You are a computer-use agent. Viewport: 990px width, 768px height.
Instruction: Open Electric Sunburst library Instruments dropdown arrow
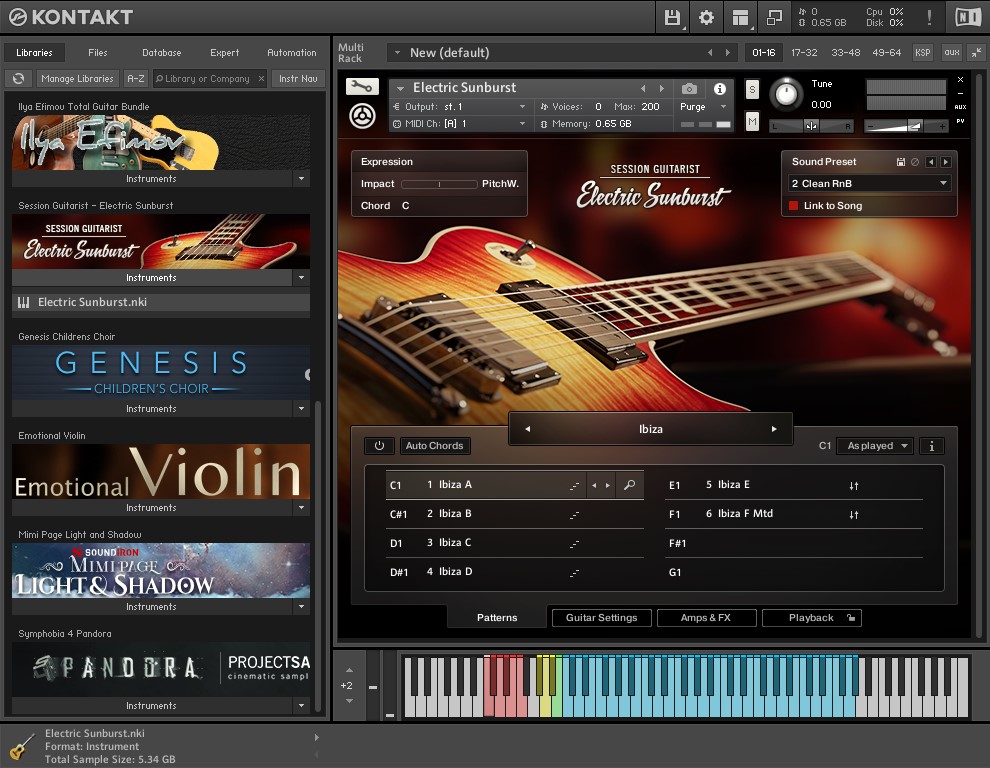301,277
